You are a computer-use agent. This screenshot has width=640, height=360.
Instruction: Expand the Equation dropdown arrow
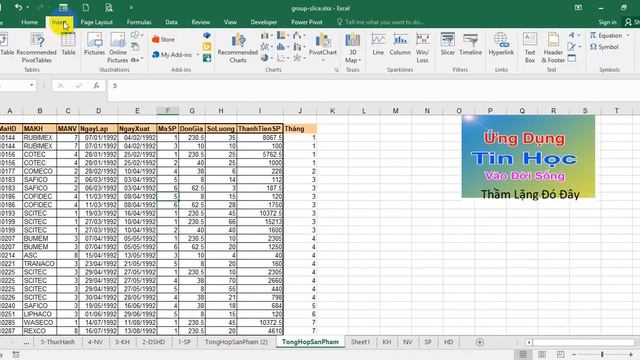[x=628, y=36]
